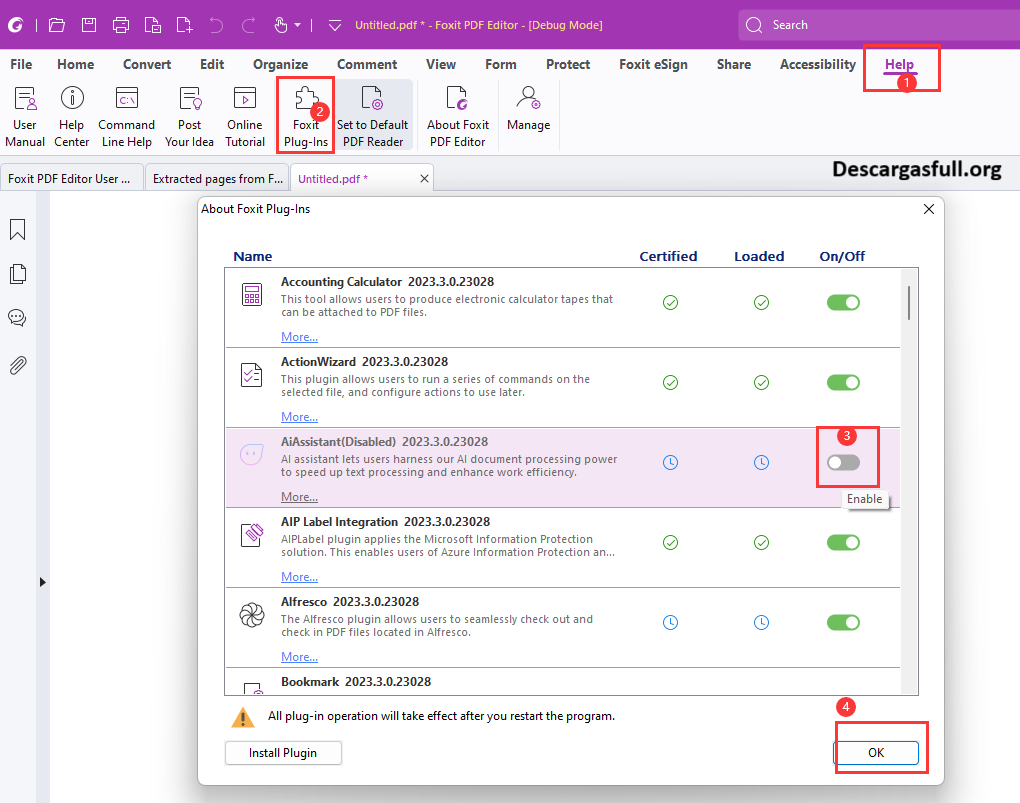Viewport: 1020px width, 803px height.
Task: Expand the collapsed left navigation panel arrow
Action: click(x=42, y=582)
